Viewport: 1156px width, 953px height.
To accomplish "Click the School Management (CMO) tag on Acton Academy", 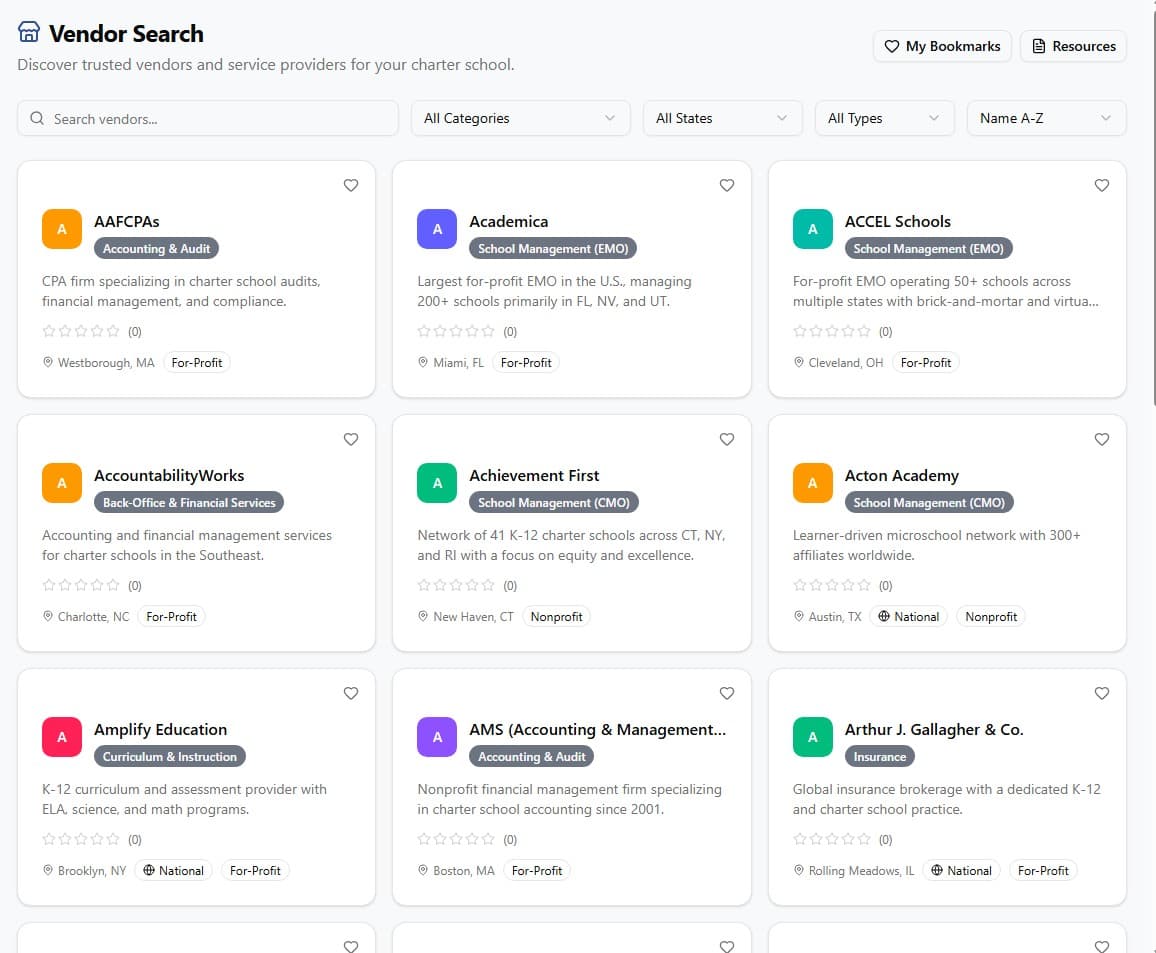I will pyautogui.click(x=929, y=503).
